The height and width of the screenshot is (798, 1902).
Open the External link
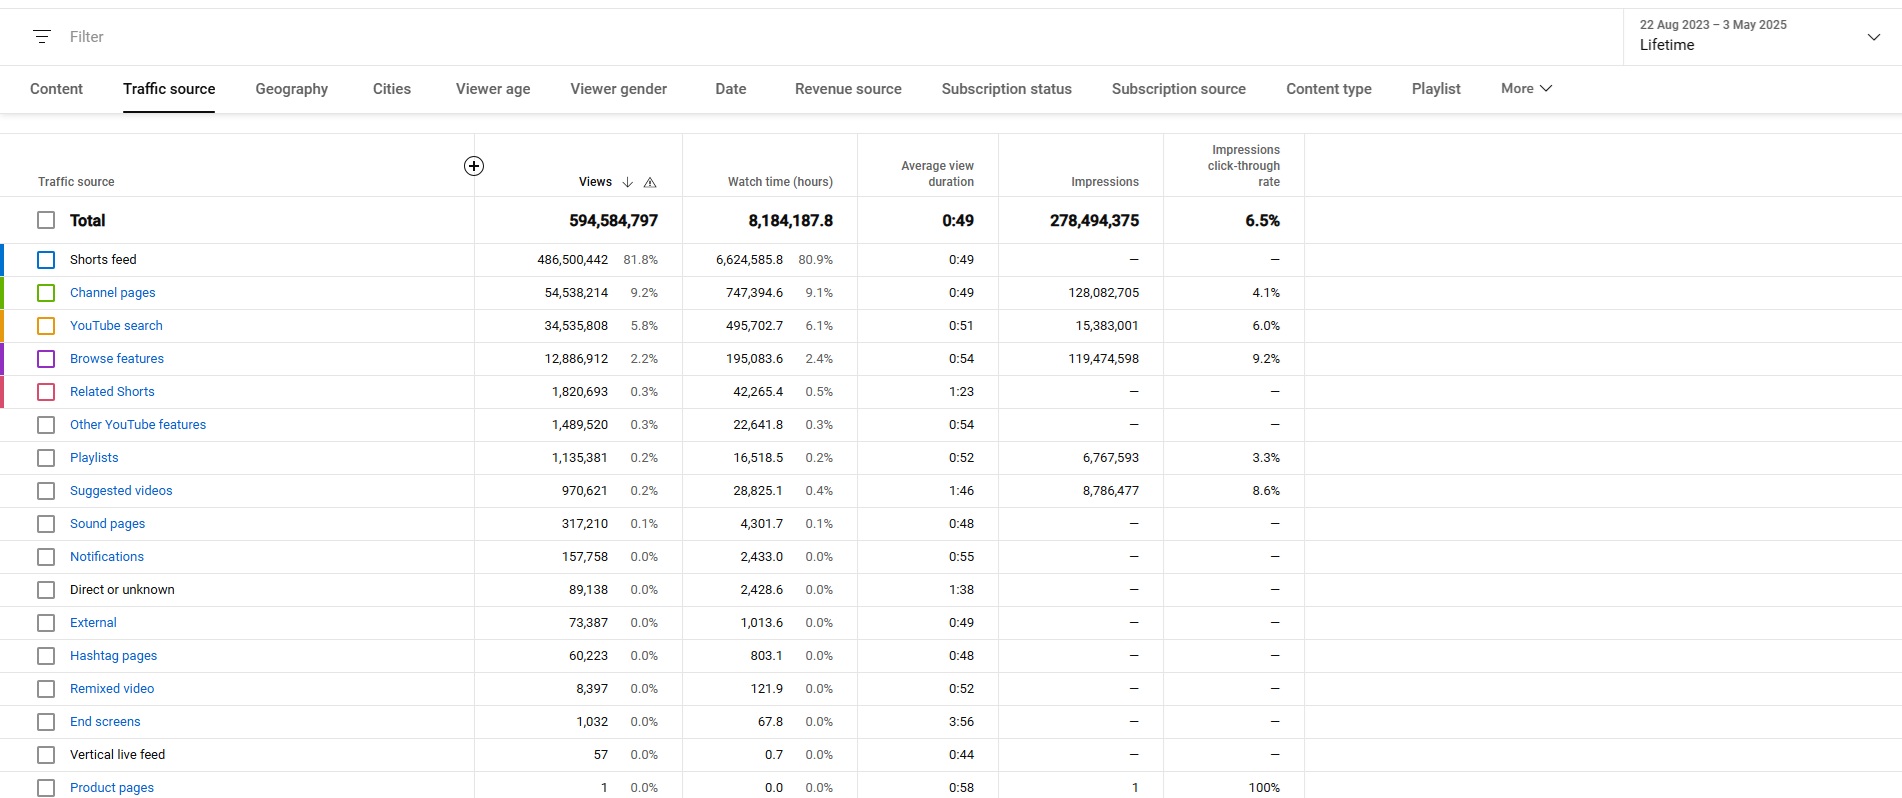click(x=93, y=623)
